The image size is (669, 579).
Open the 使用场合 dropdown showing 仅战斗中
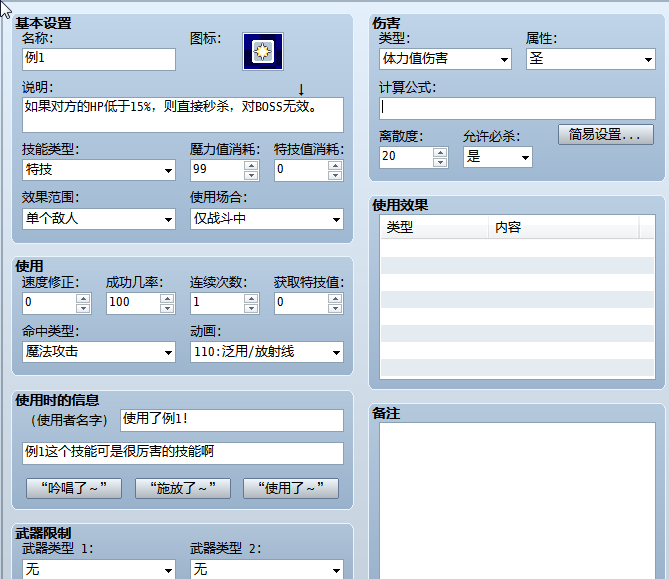click(267, 219)
